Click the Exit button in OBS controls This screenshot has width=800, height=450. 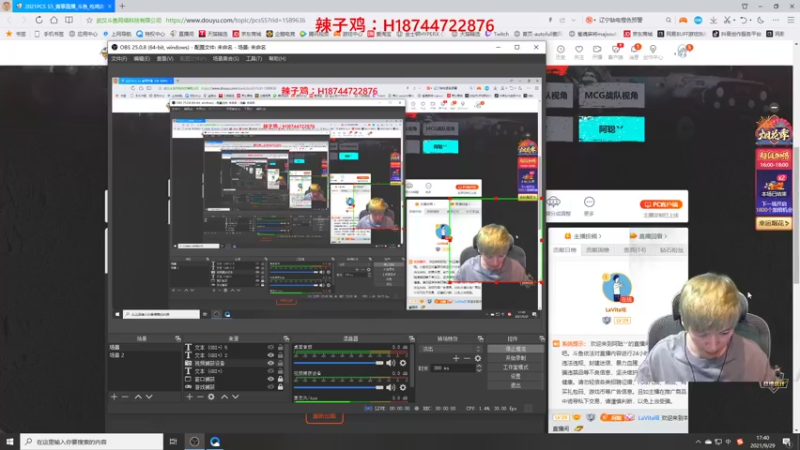click(x=515, y=386)
